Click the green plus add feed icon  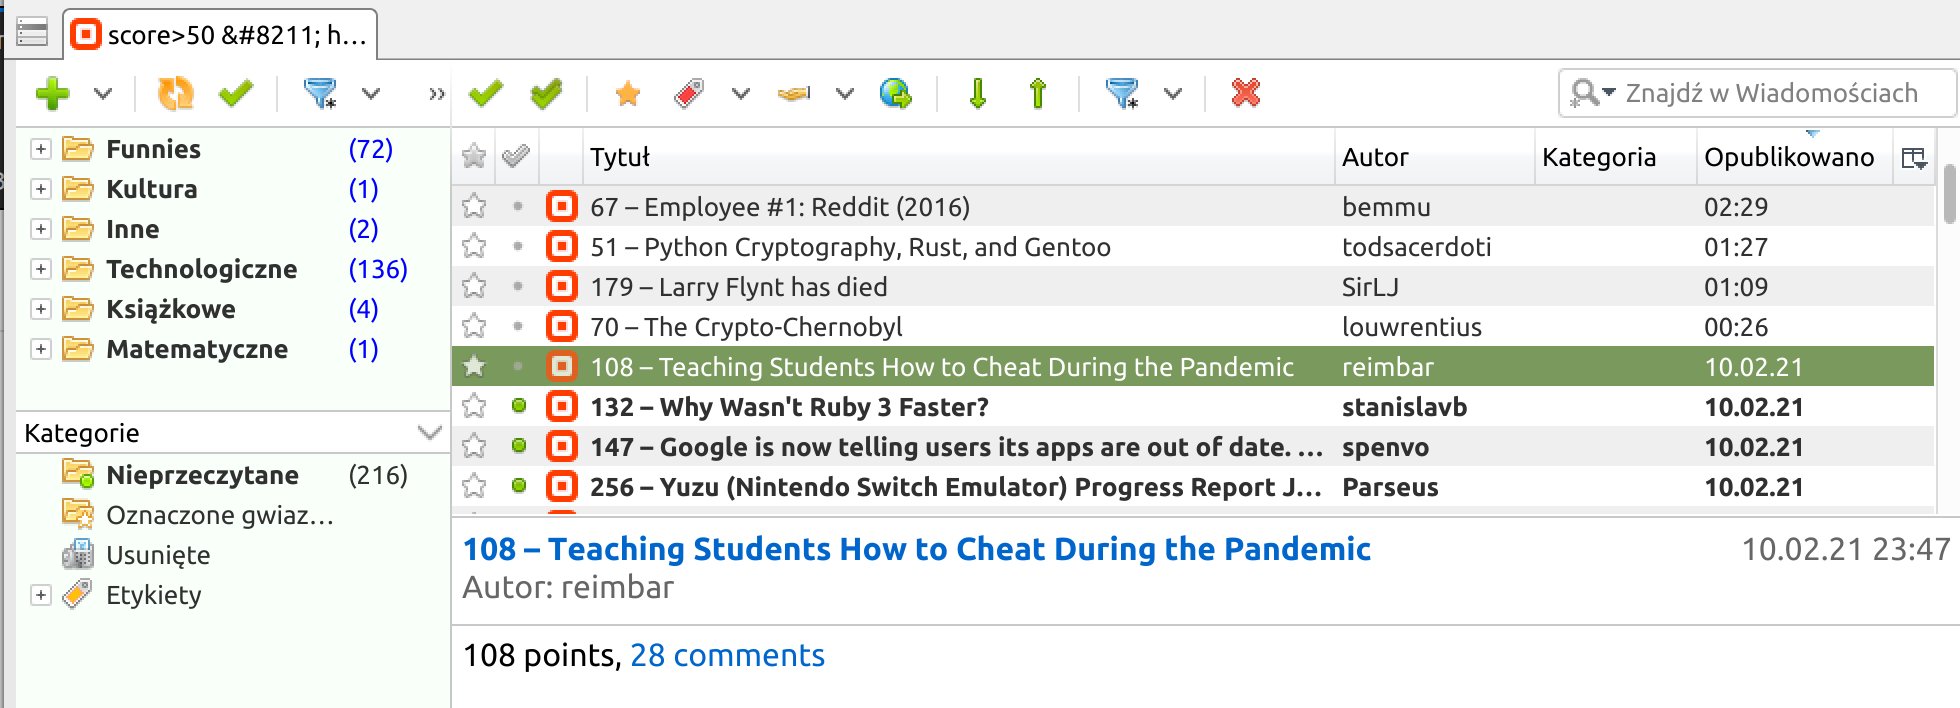[52, 94]
